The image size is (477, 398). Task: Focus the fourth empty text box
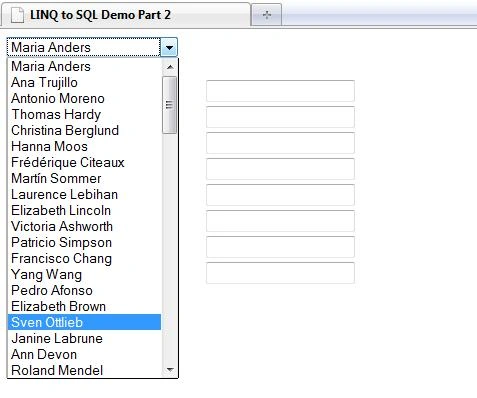tap(280, 169)
